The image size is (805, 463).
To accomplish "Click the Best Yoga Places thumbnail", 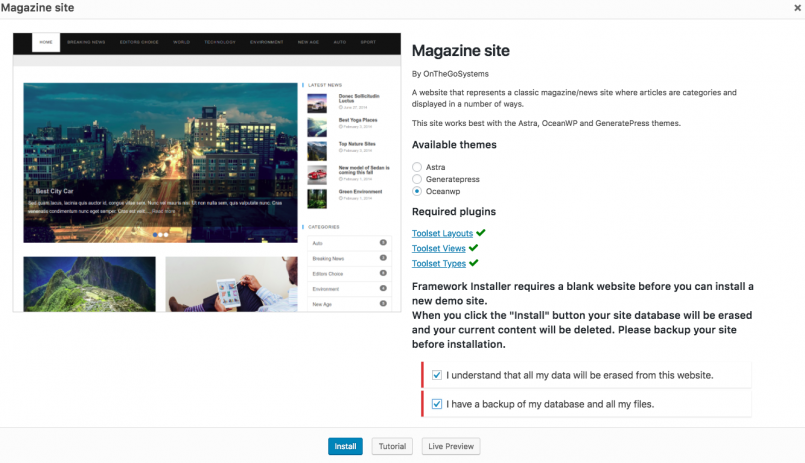I will (x=317, y=127).
